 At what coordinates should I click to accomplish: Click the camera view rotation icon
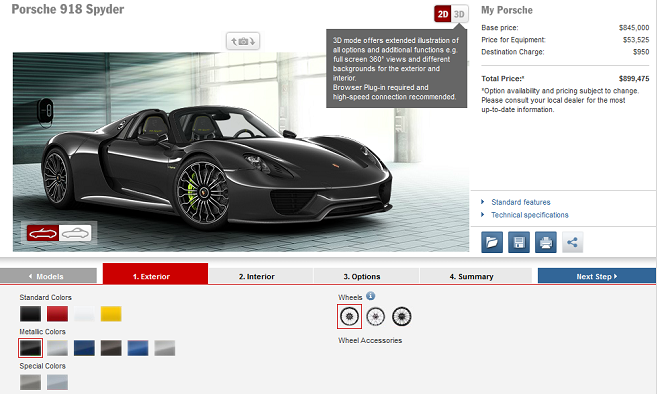click(x=243, y=41)
